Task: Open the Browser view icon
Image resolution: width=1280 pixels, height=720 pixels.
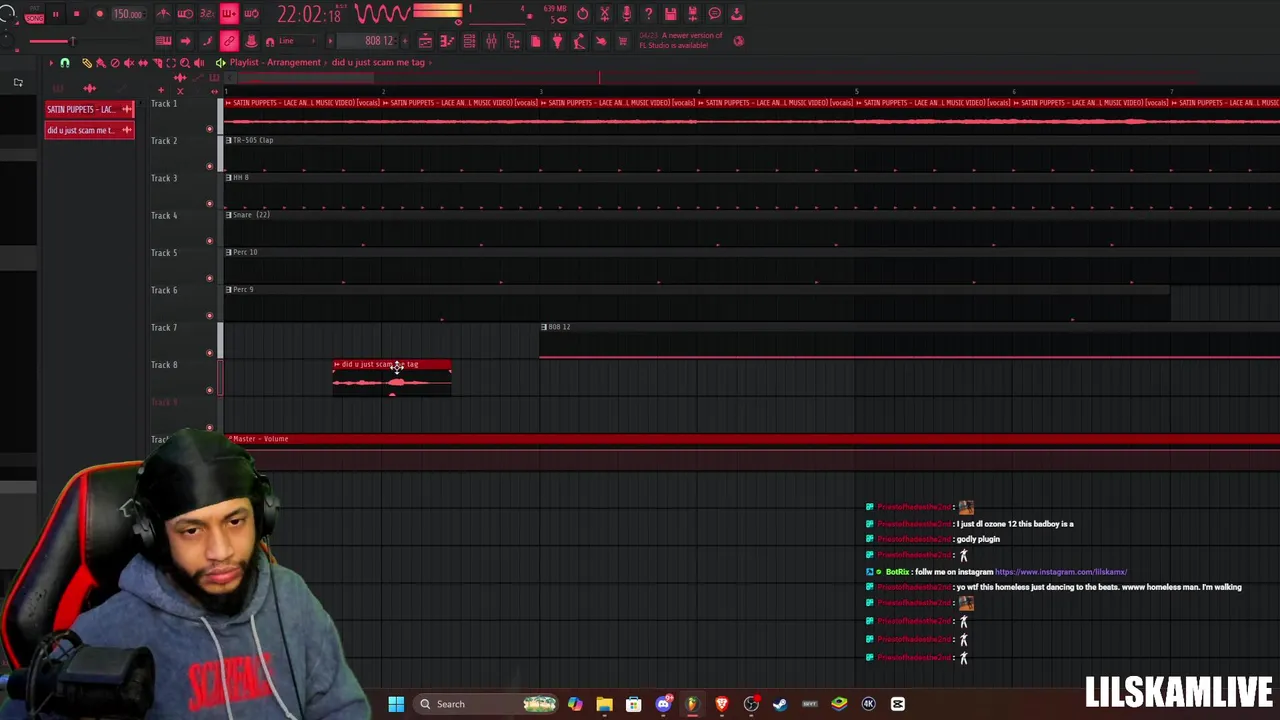Action: click(x=513, y=41)
